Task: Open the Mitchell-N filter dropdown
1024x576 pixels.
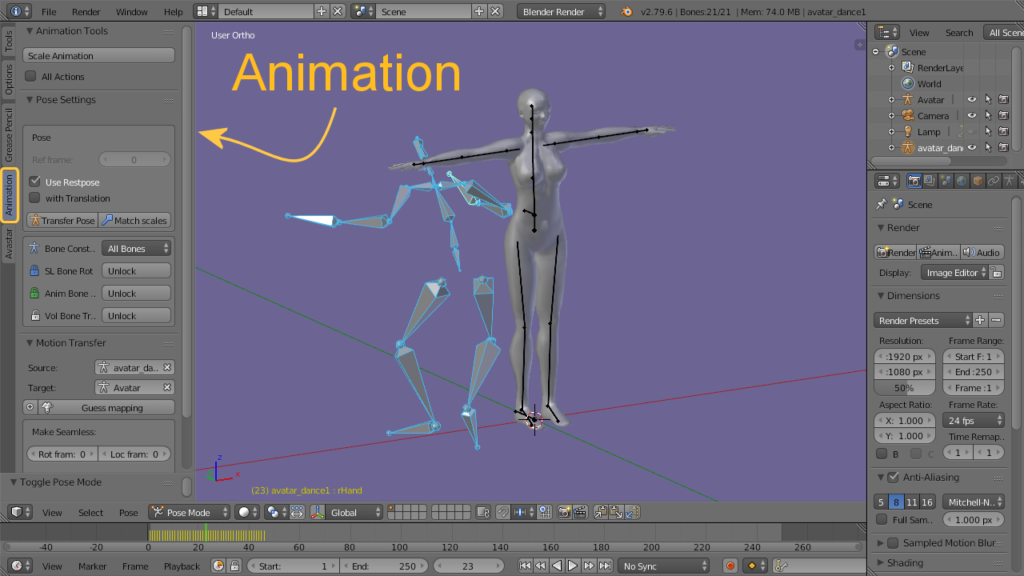Action: click(x=975, y=502)
